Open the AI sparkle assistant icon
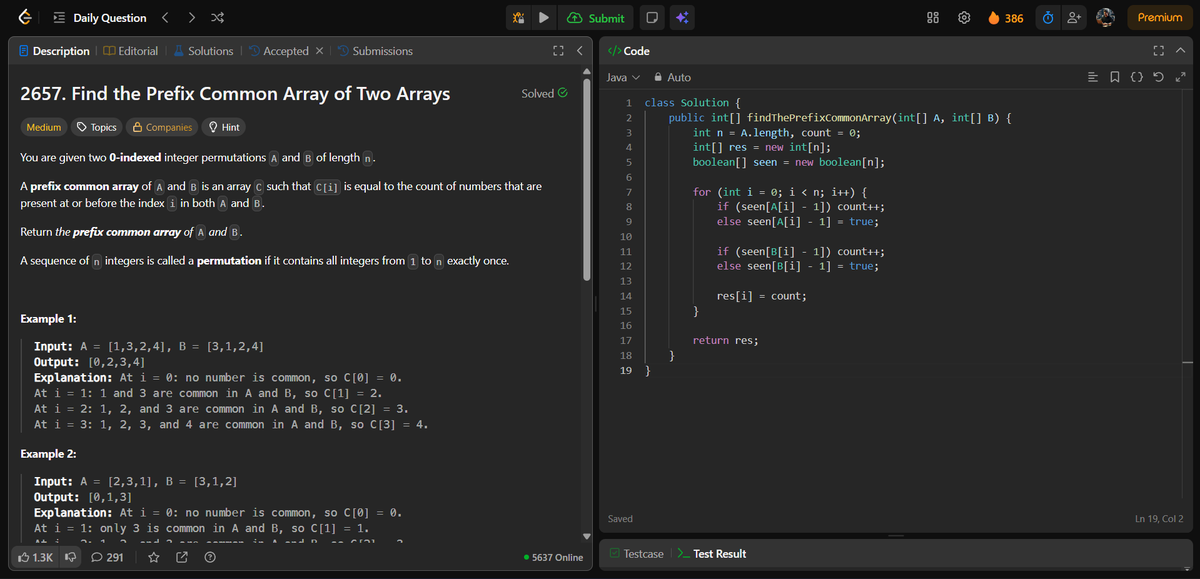 tap(682, 18)
